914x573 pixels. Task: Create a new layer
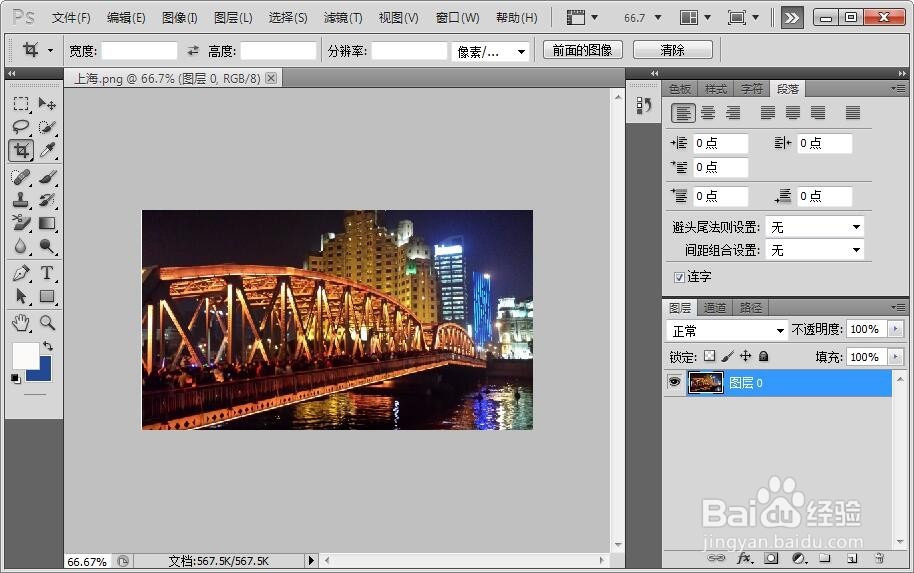[852, 558]
